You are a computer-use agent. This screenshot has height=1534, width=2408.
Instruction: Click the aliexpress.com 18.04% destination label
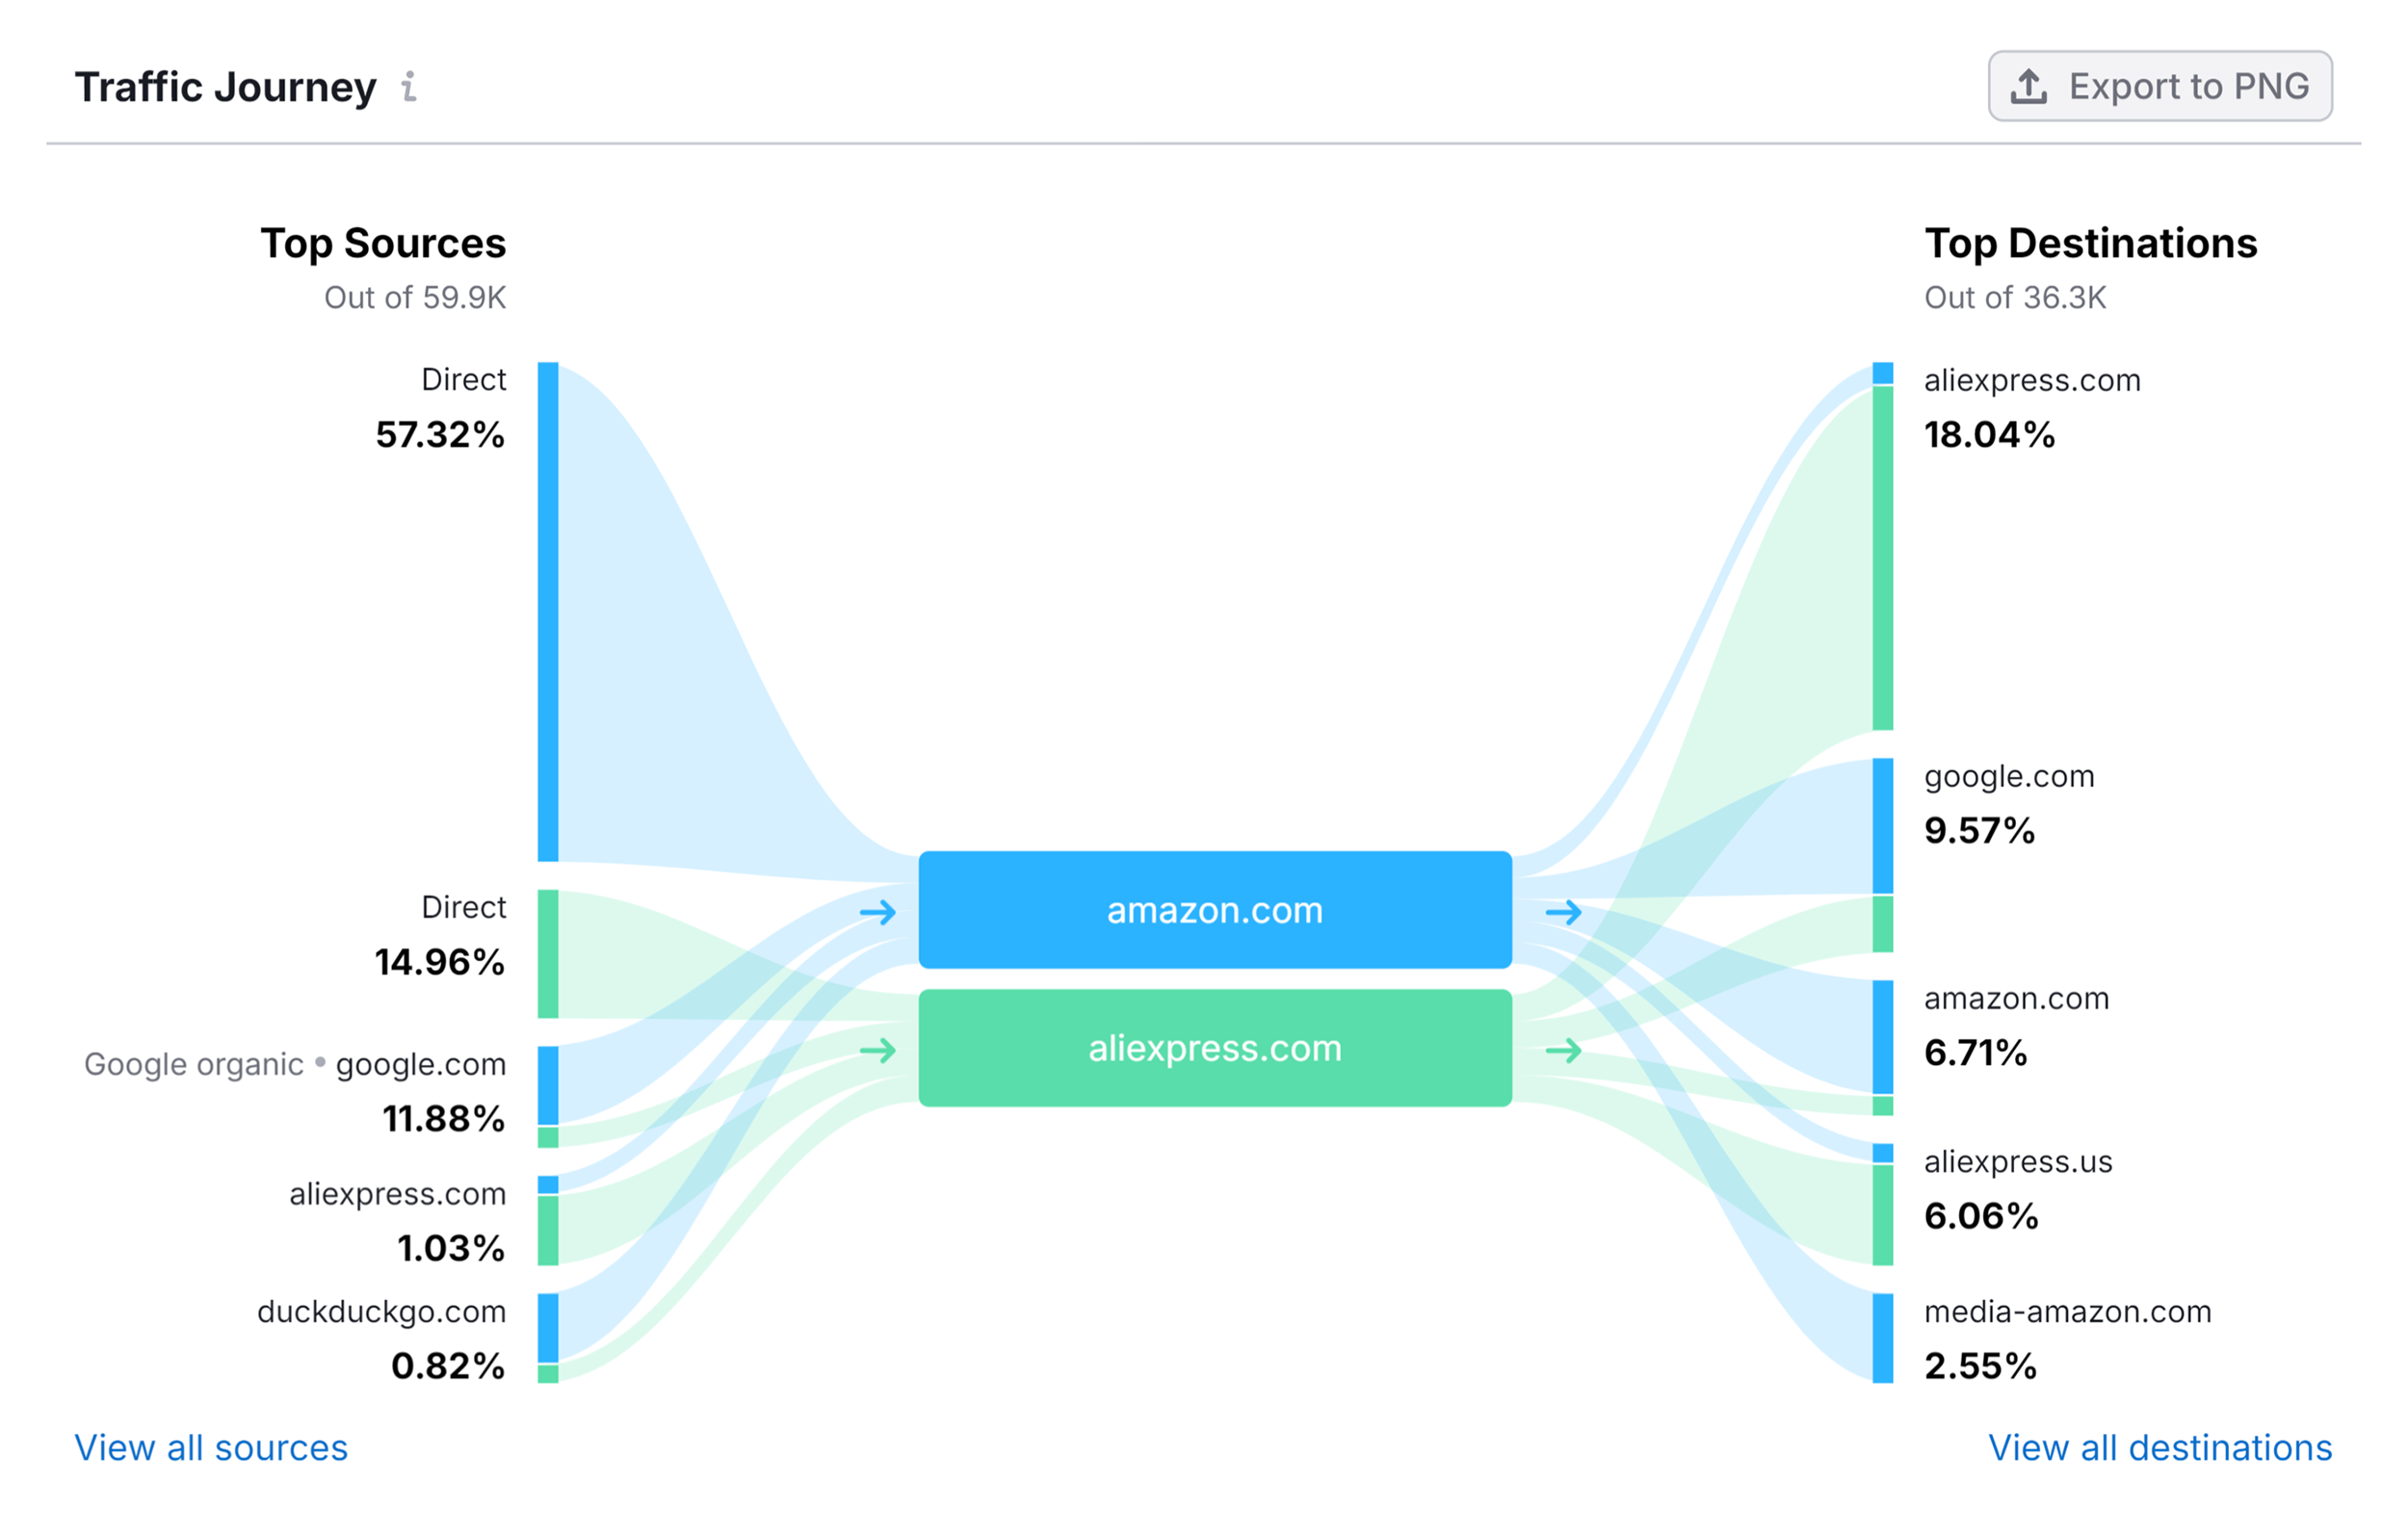[2031, 380]
